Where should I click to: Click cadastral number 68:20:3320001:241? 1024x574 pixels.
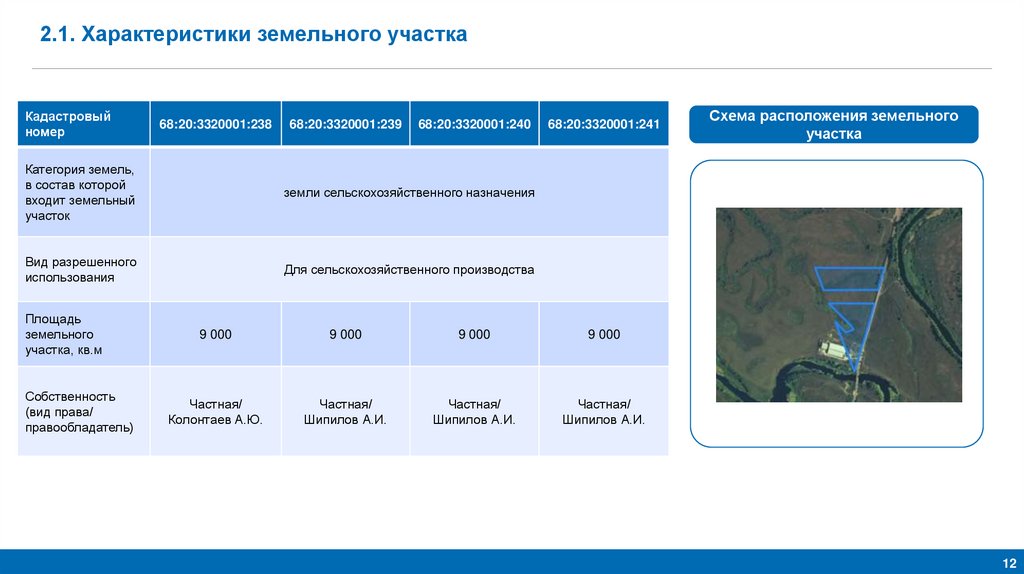[604, 123]
